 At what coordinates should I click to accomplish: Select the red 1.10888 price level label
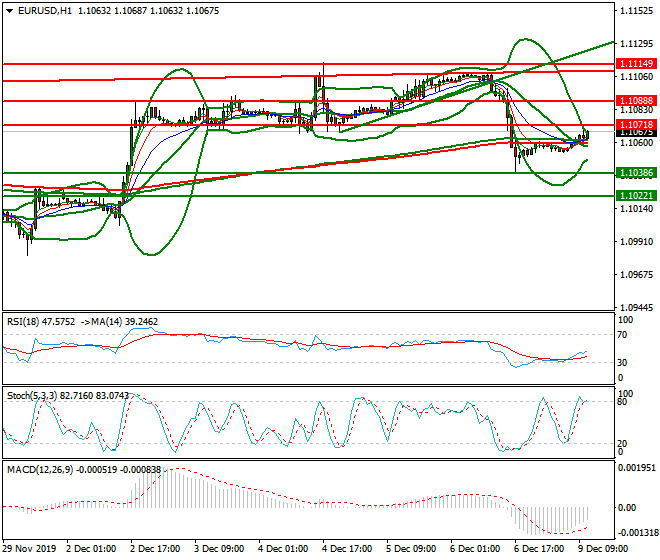[636, 101]
